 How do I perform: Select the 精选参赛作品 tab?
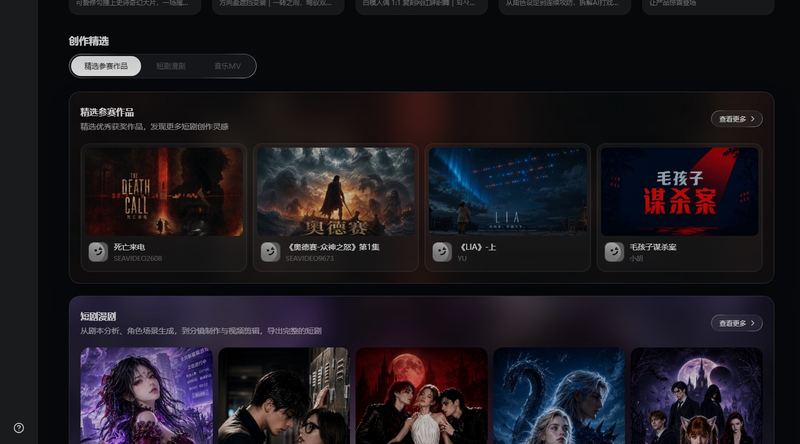click(x=106, y=66)
